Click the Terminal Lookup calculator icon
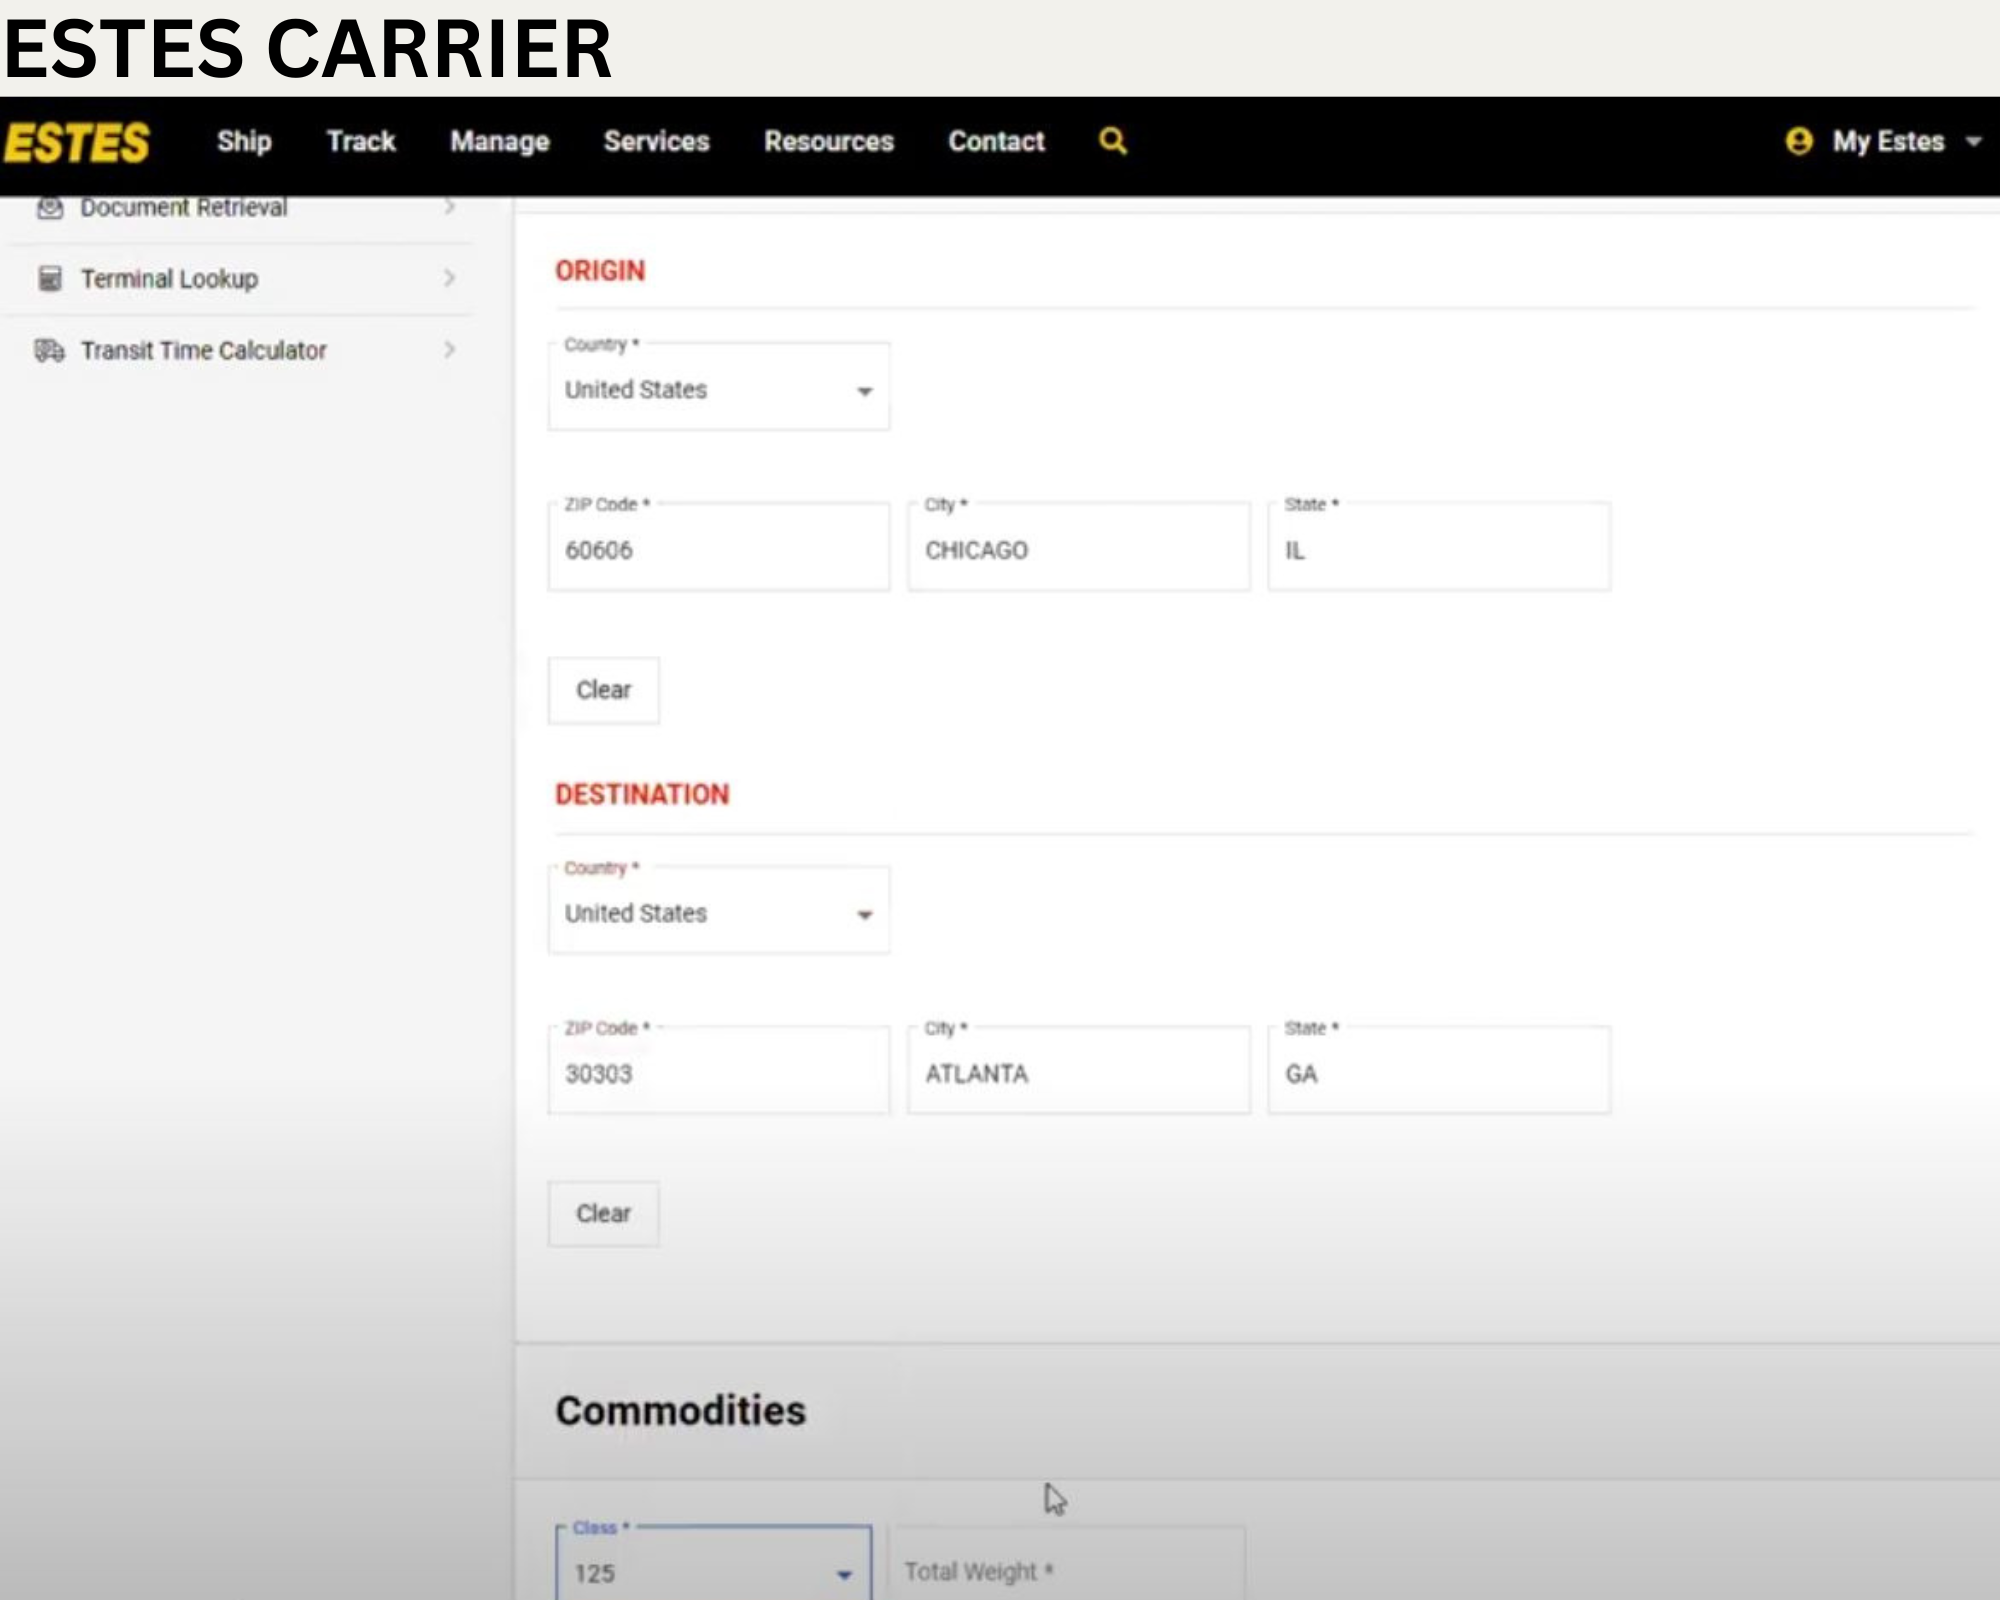Screen dimensions: 2000x1600 tap(50, 278)
